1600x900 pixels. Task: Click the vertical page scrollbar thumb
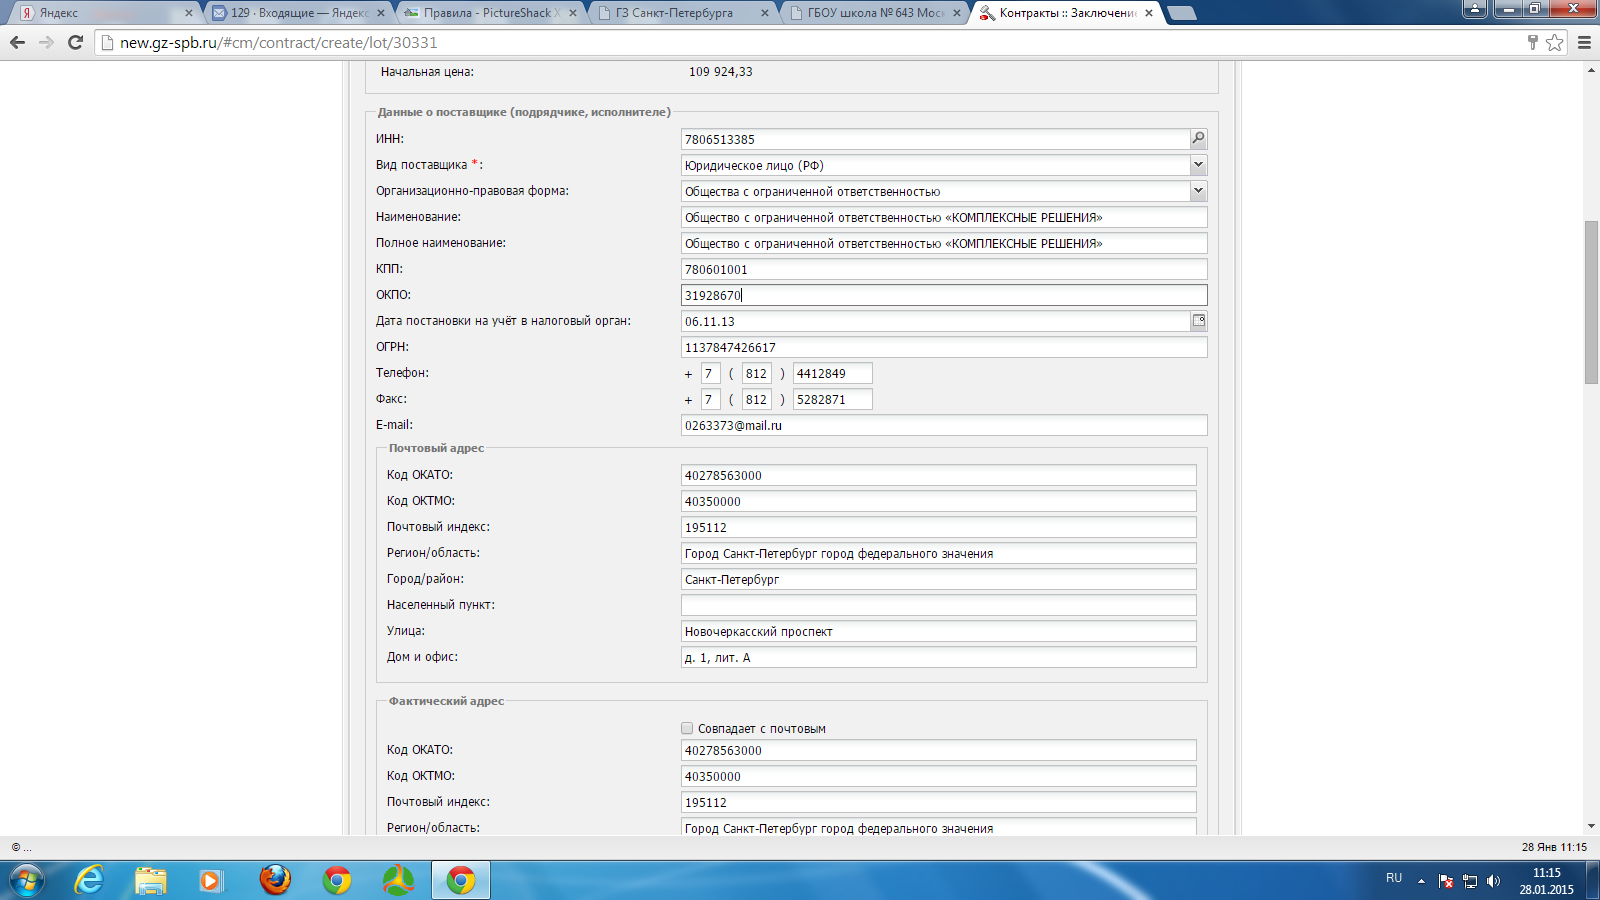(x=1591, y=302)
